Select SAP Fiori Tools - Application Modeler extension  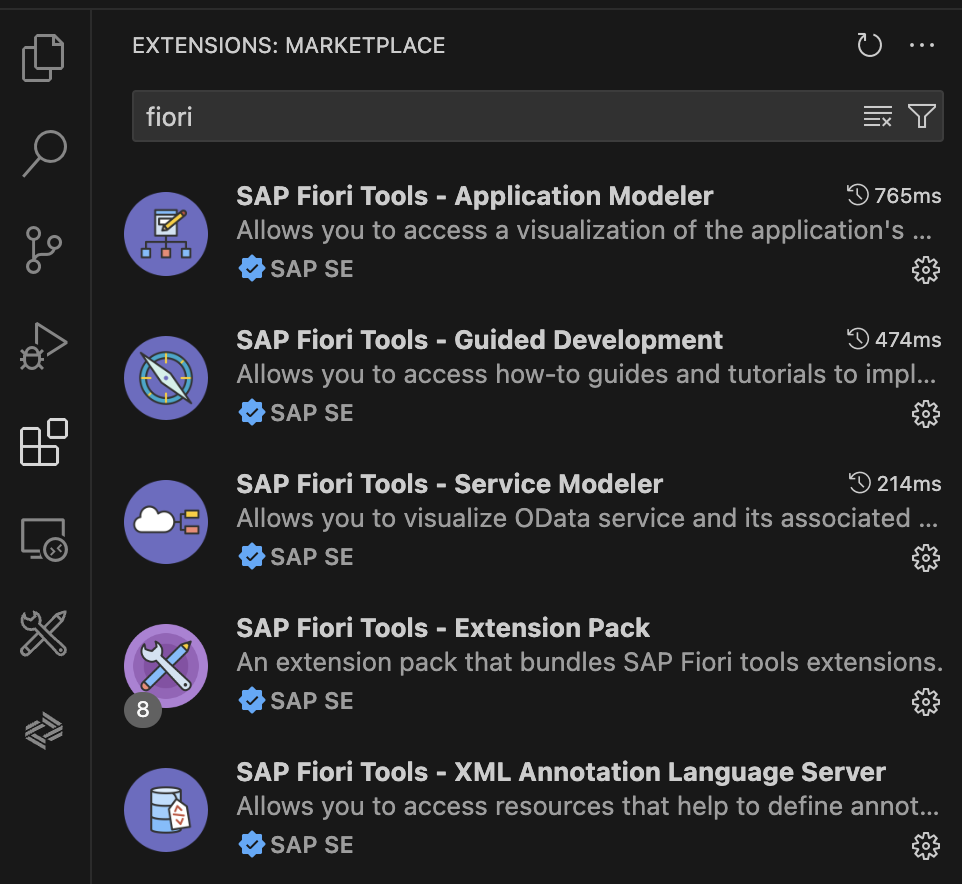tap(475, 196)
